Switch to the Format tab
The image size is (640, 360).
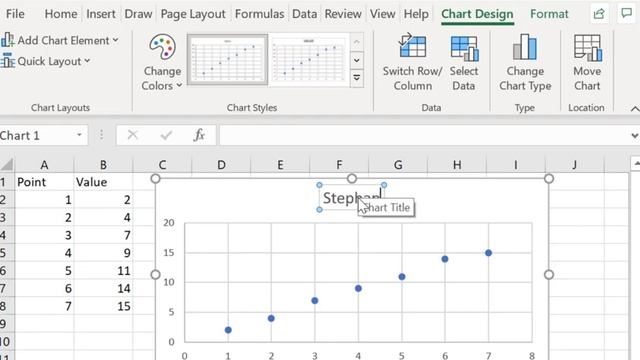(x=549, y=14)
